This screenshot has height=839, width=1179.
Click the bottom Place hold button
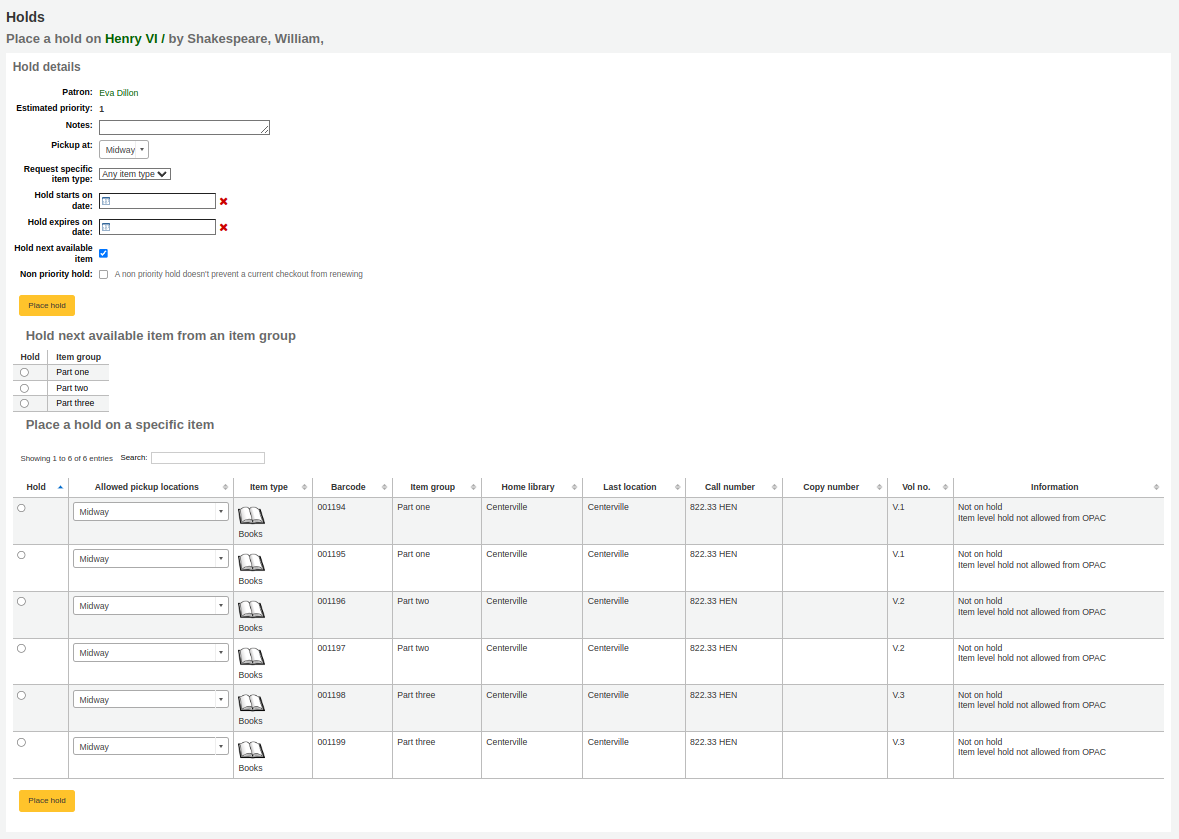pyautogui.click(x=47, y=801)
